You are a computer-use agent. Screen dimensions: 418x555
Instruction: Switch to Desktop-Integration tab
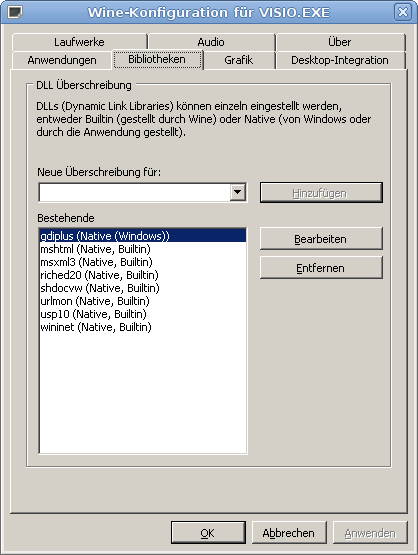340,60
